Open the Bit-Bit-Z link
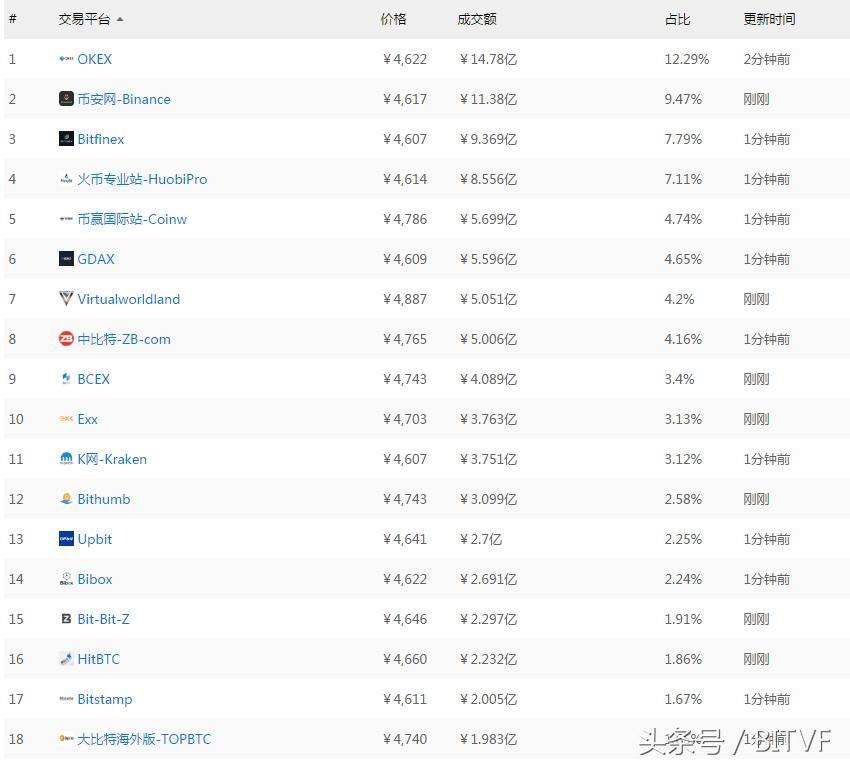 coord(104,619)
